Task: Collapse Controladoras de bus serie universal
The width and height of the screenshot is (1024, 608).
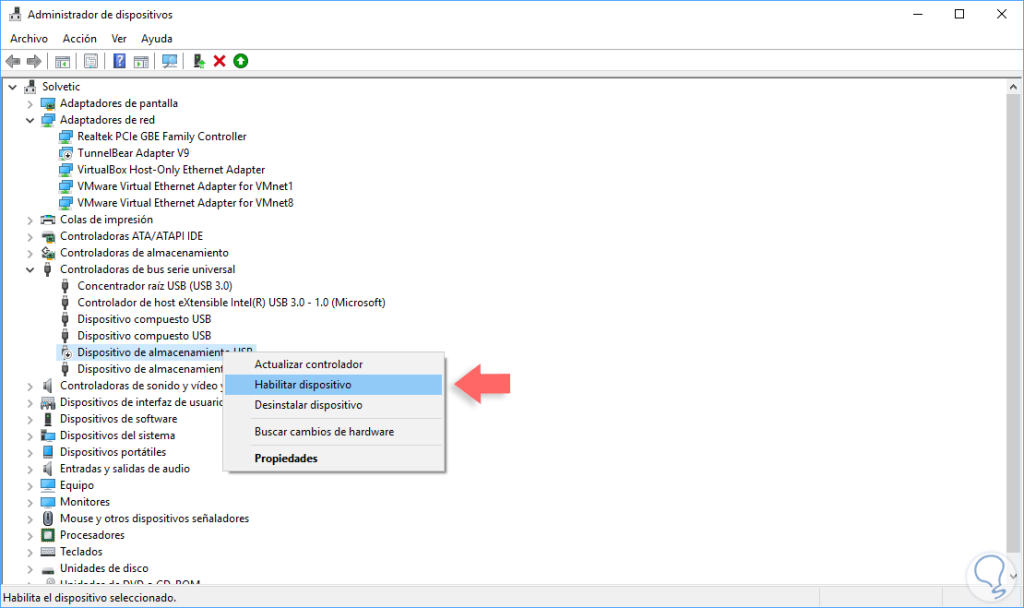Action: (x=30, y=270)
